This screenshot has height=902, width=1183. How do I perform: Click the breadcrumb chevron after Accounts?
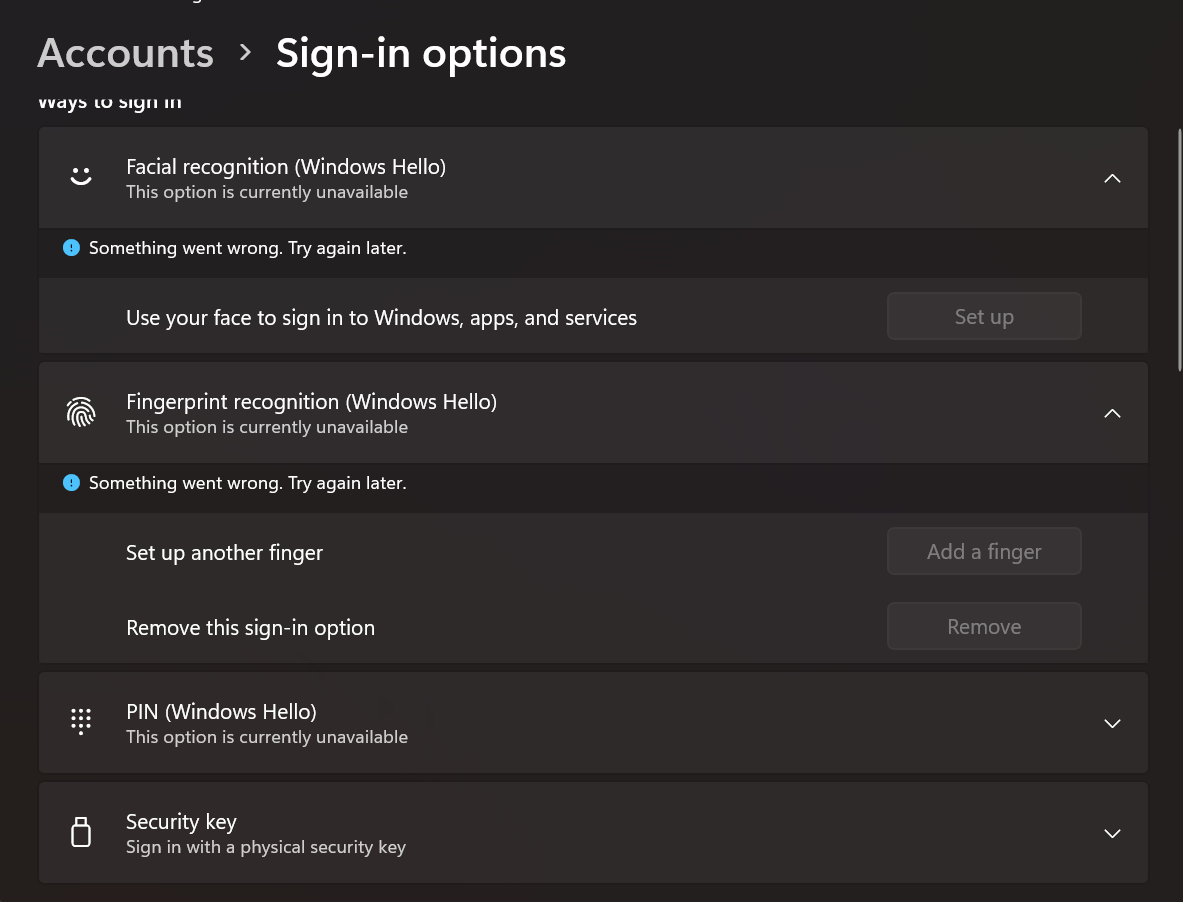[x=245, y=53]
